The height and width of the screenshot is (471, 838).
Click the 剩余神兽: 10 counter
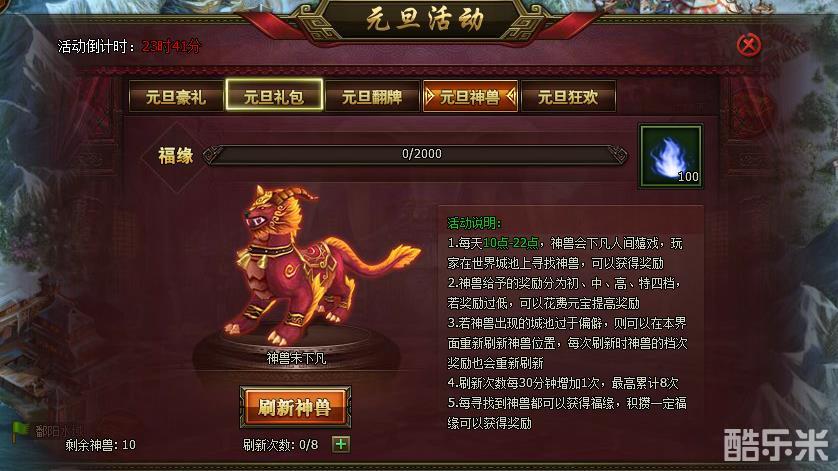point(100,445)
